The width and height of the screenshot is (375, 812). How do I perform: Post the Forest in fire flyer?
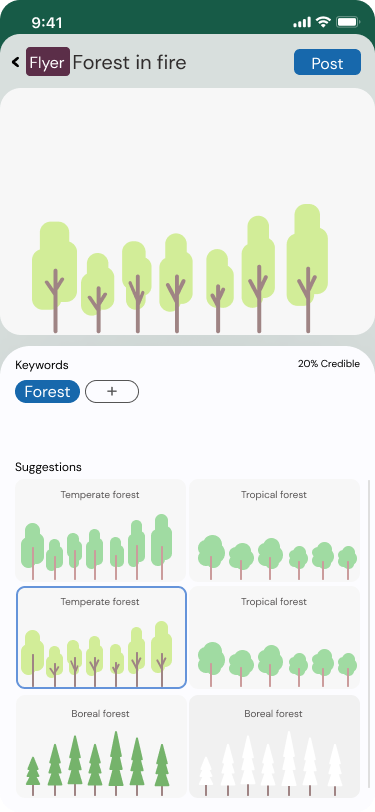point(327,62)
